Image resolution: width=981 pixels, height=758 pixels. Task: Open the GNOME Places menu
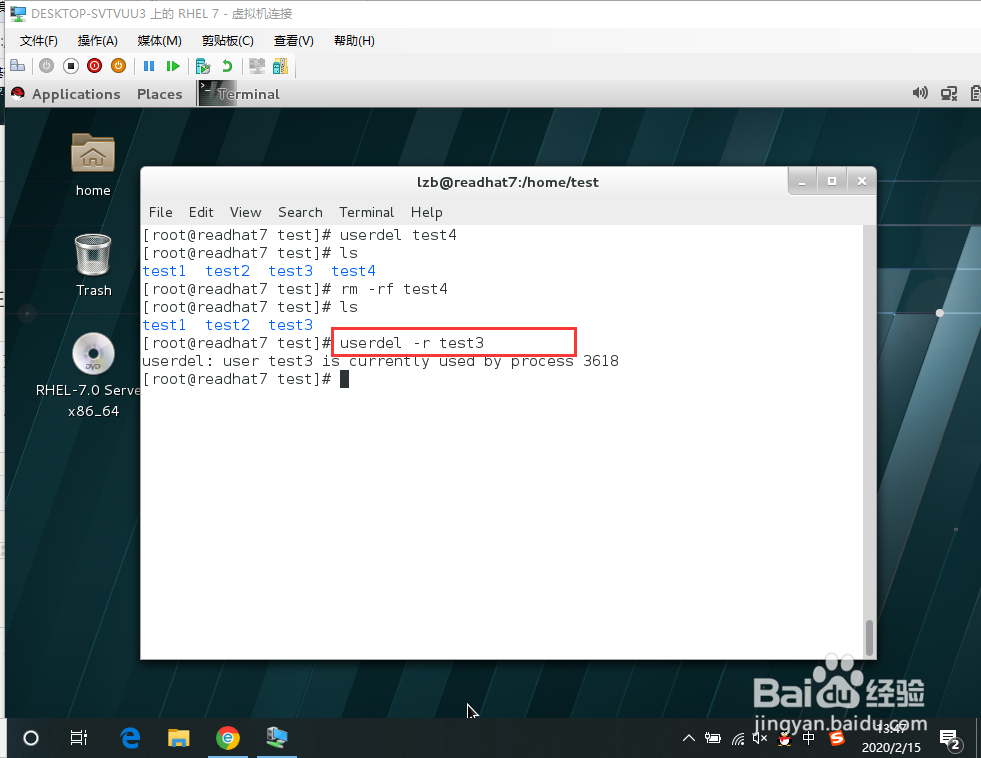[x=160, y=94]
